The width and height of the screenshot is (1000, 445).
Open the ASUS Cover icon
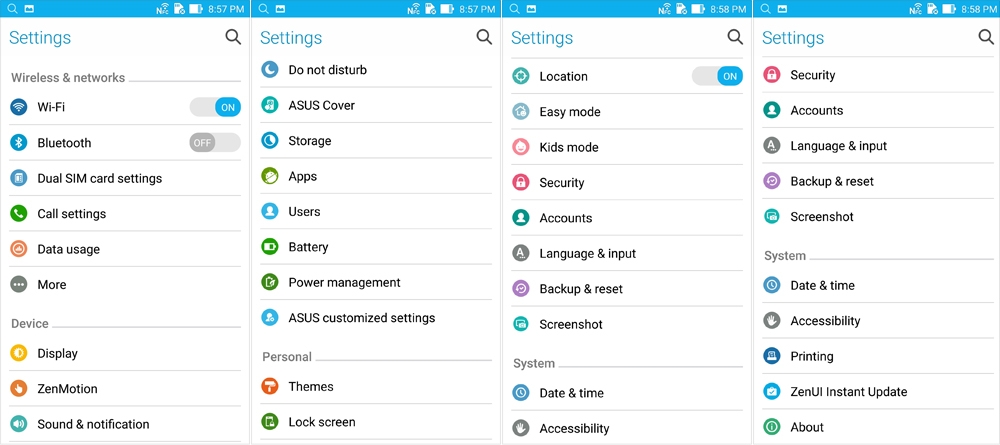[x=270, y=105]
